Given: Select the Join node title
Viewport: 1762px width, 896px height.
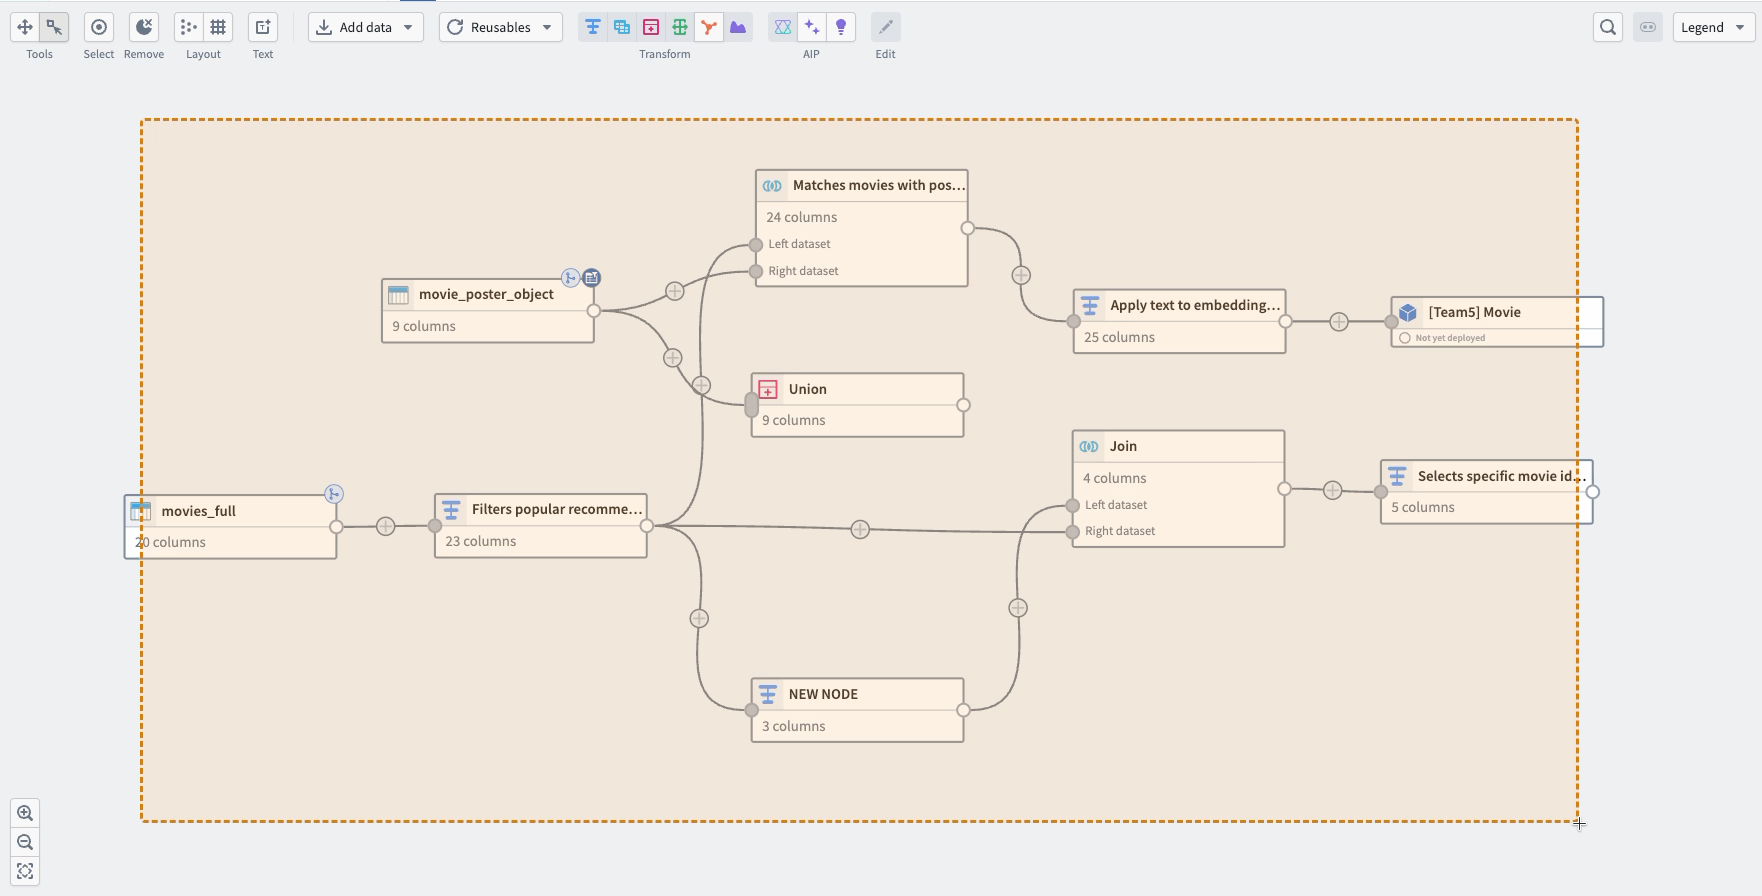Looking at the screenshot, I should 1123,446.
